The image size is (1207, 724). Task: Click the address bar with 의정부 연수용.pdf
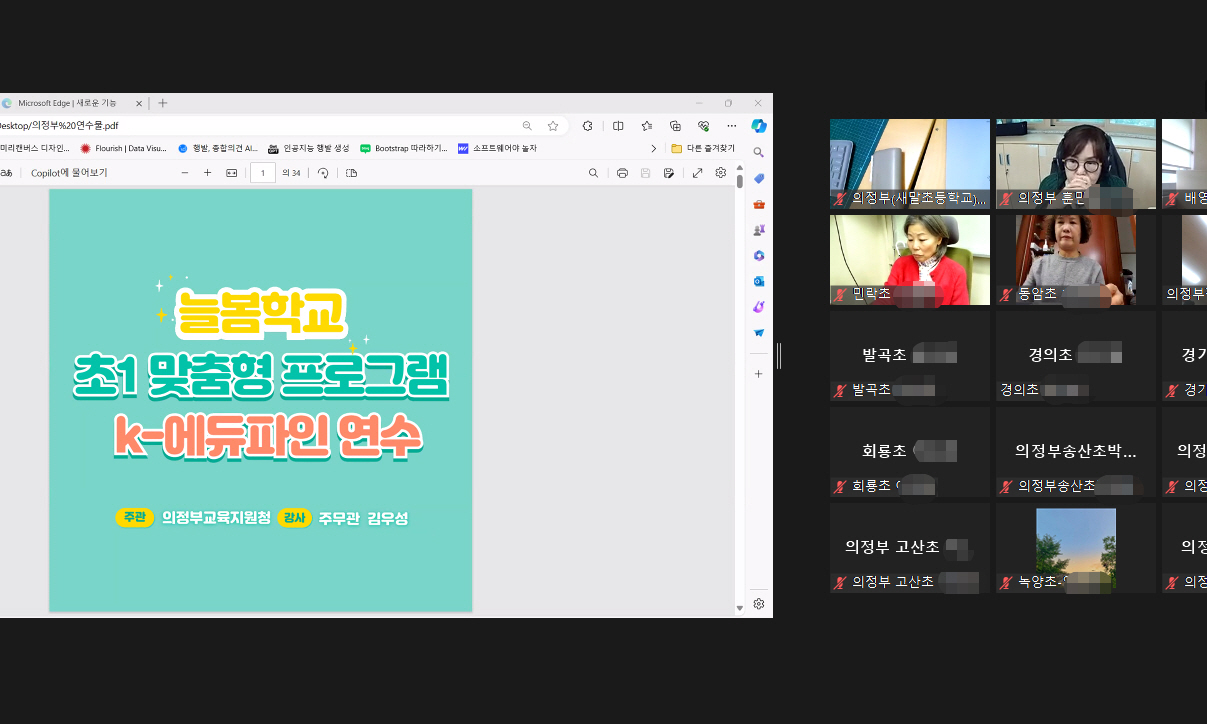[260, 126]
